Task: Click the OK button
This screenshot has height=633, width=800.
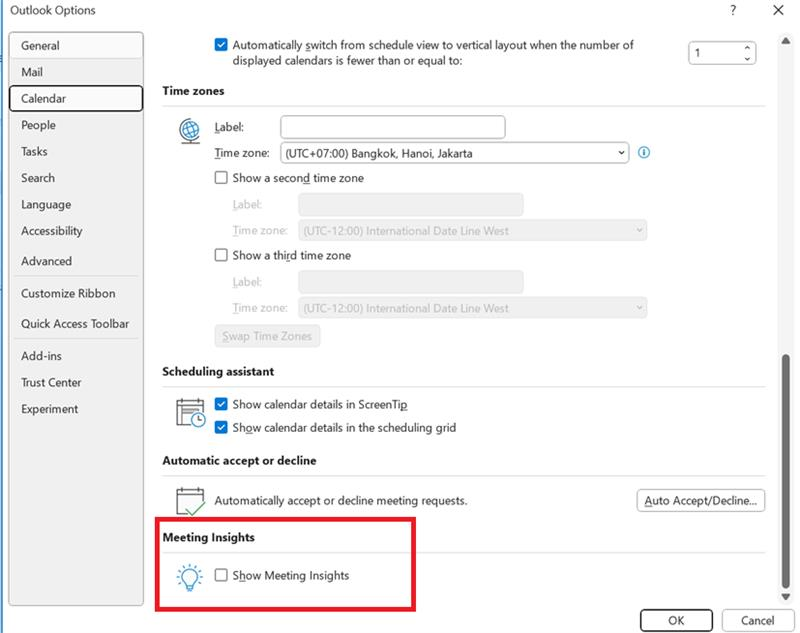Action: (676, 620)
